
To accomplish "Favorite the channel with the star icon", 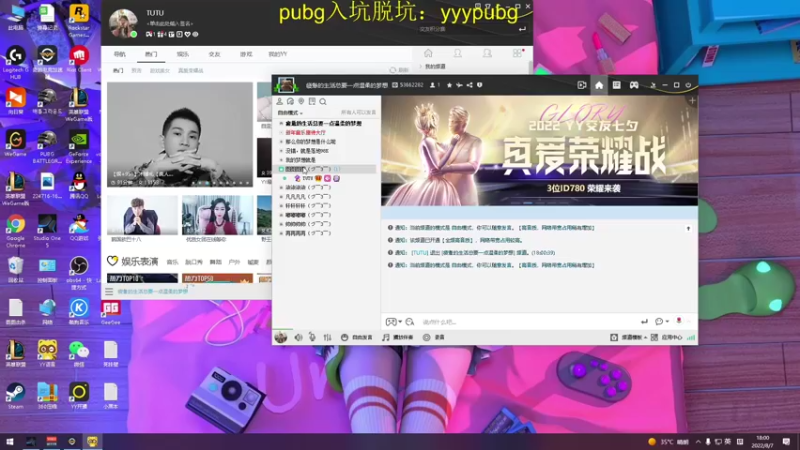I will point(449,85).
